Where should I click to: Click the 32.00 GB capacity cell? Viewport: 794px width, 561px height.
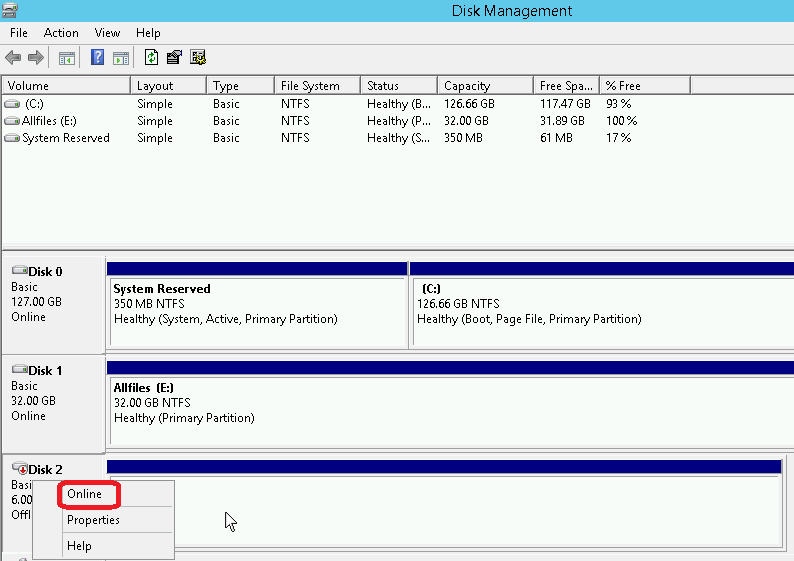[466, 121]
